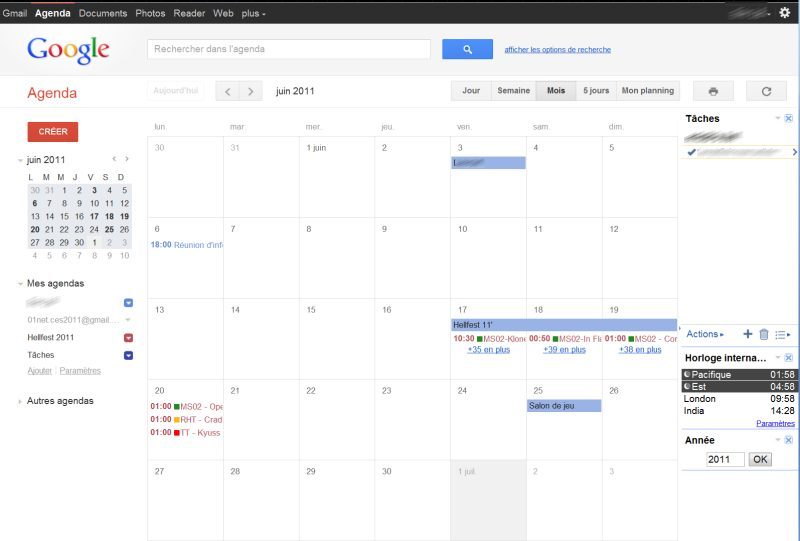Click the CRÉER button
The image size is (800, 541).
(52, 131)
